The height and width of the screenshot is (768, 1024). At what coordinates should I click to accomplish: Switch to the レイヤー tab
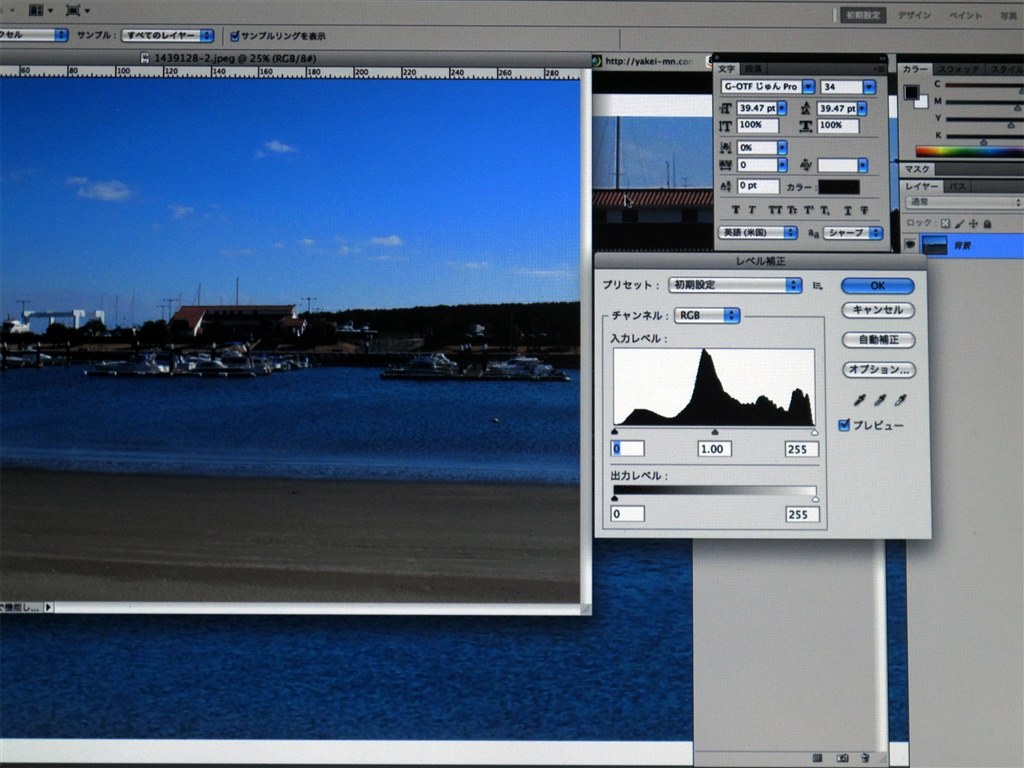tap(921, 186)
